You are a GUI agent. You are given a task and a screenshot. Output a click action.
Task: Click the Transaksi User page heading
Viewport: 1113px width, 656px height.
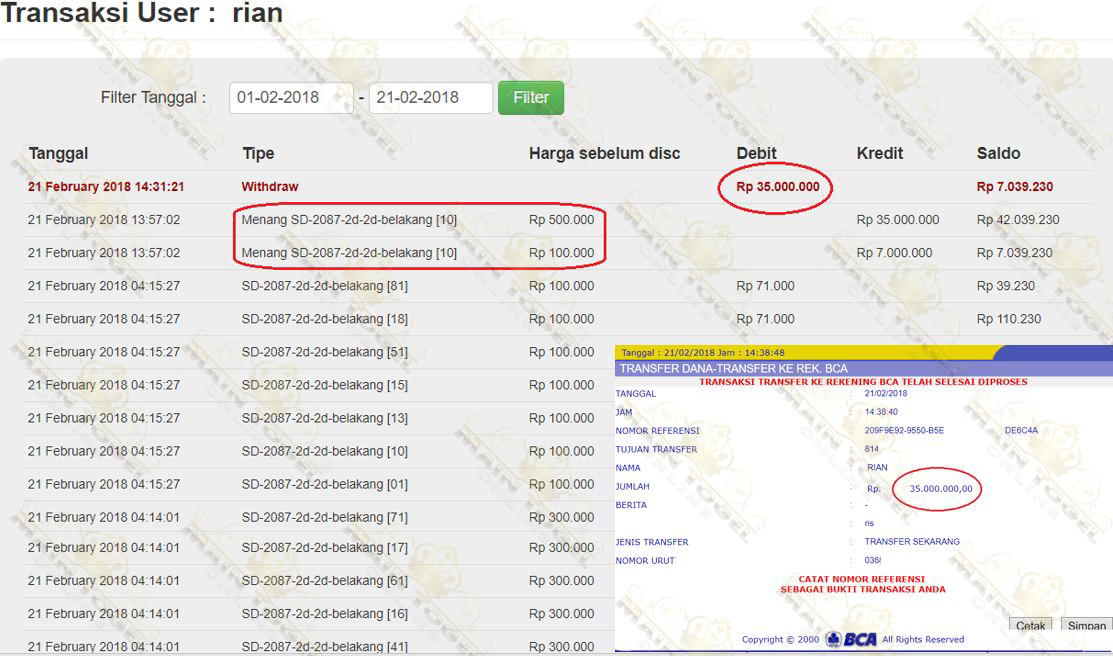pos(141,14)
